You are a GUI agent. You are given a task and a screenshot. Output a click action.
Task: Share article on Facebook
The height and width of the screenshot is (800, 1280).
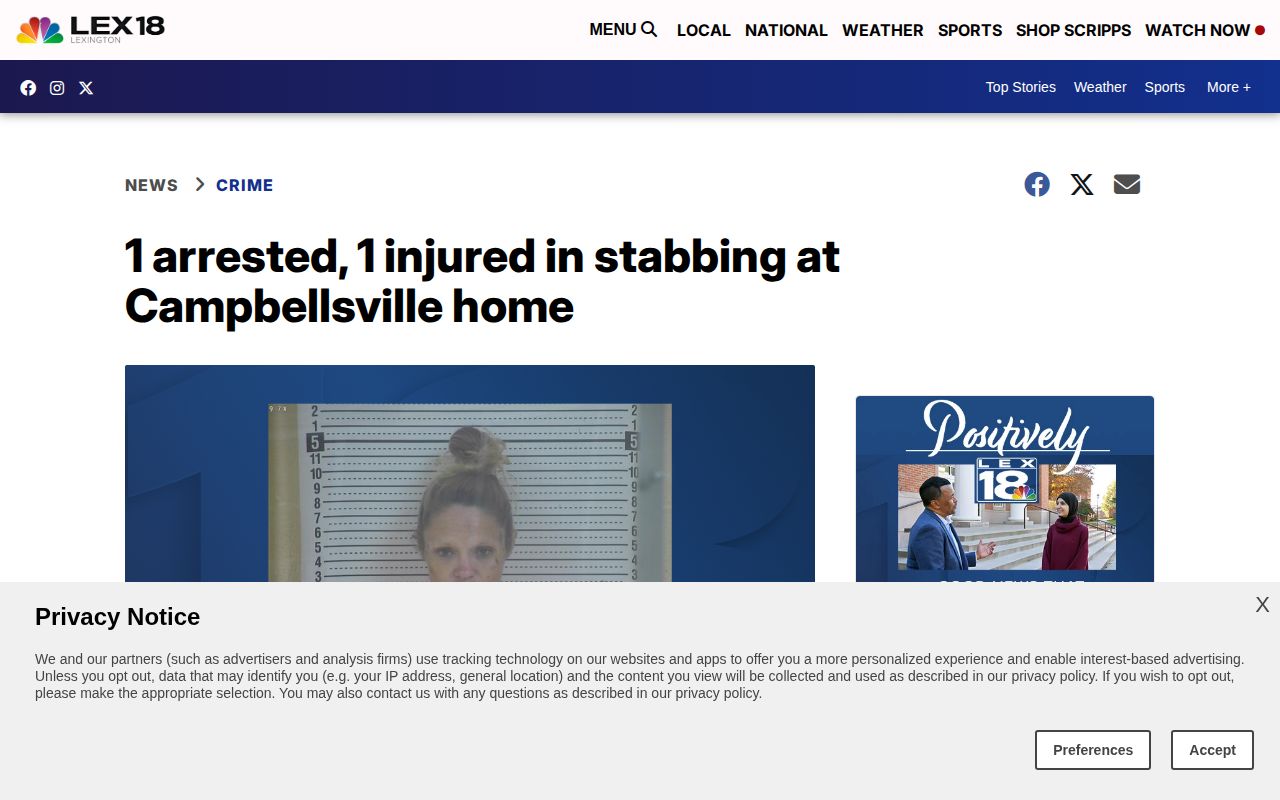coord(1037,184)
